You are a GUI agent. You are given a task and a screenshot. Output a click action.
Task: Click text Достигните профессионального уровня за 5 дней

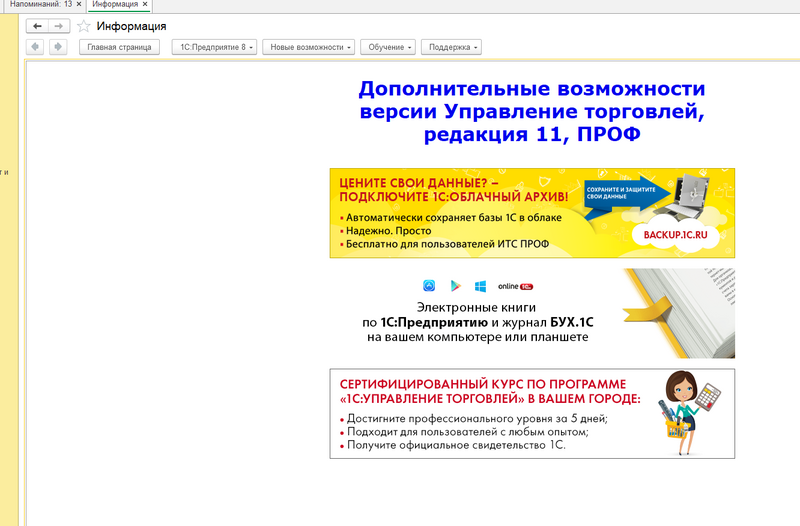tap(477, 418)
